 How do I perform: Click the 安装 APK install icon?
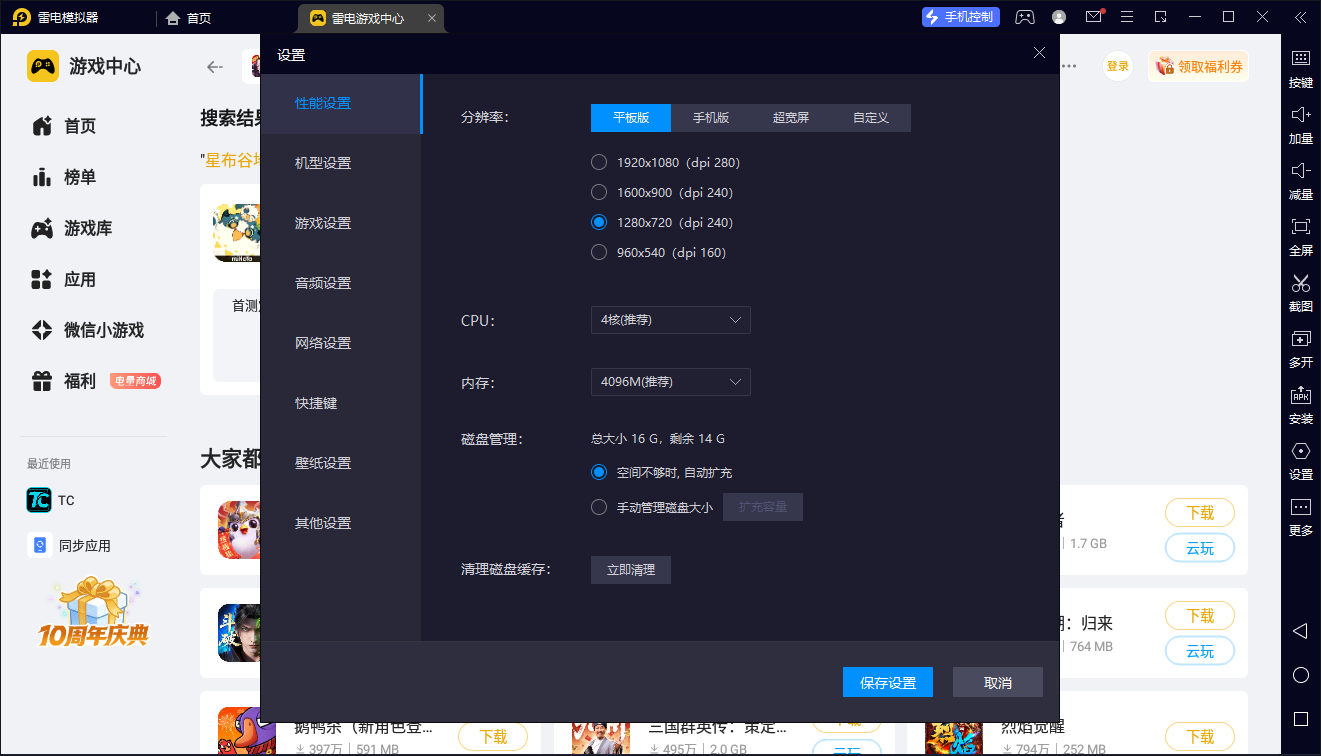pos(1300,396)
